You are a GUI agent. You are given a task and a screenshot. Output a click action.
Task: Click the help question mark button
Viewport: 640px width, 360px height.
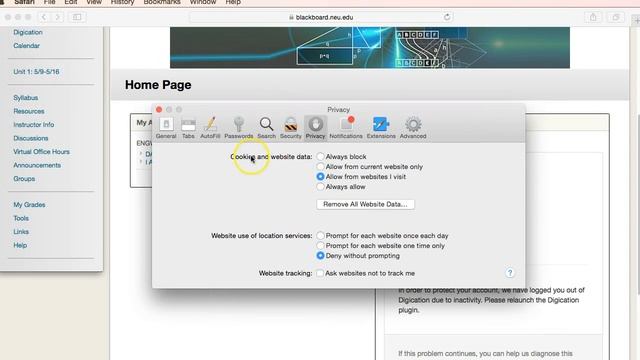click(x=510, y=273)
